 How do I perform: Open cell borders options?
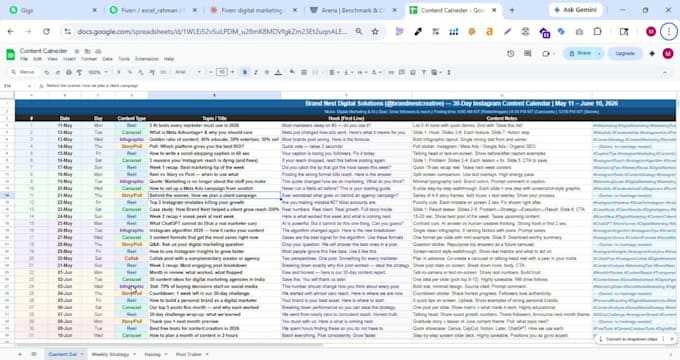click(304, 72)
